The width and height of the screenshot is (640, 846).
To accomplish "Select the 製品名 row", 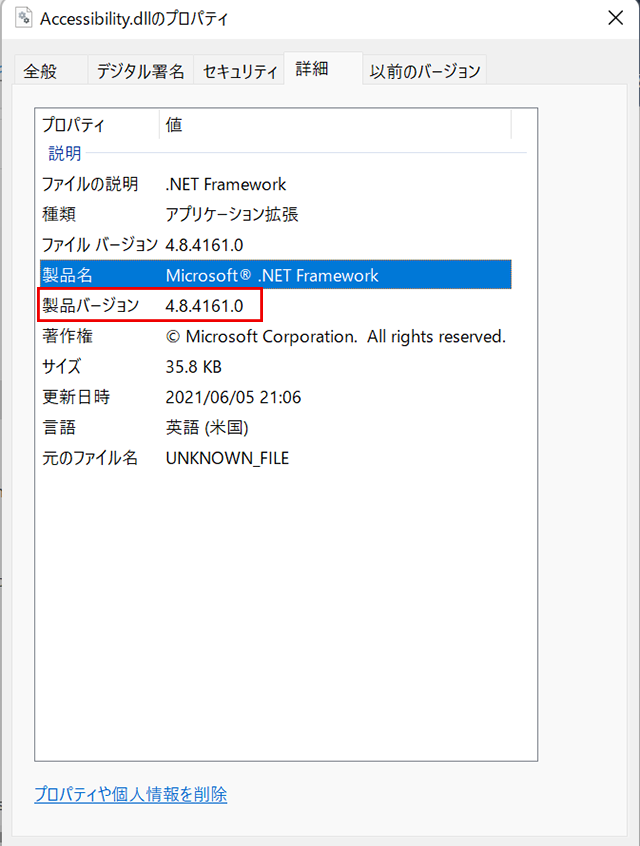I will (x=275, y=275).
